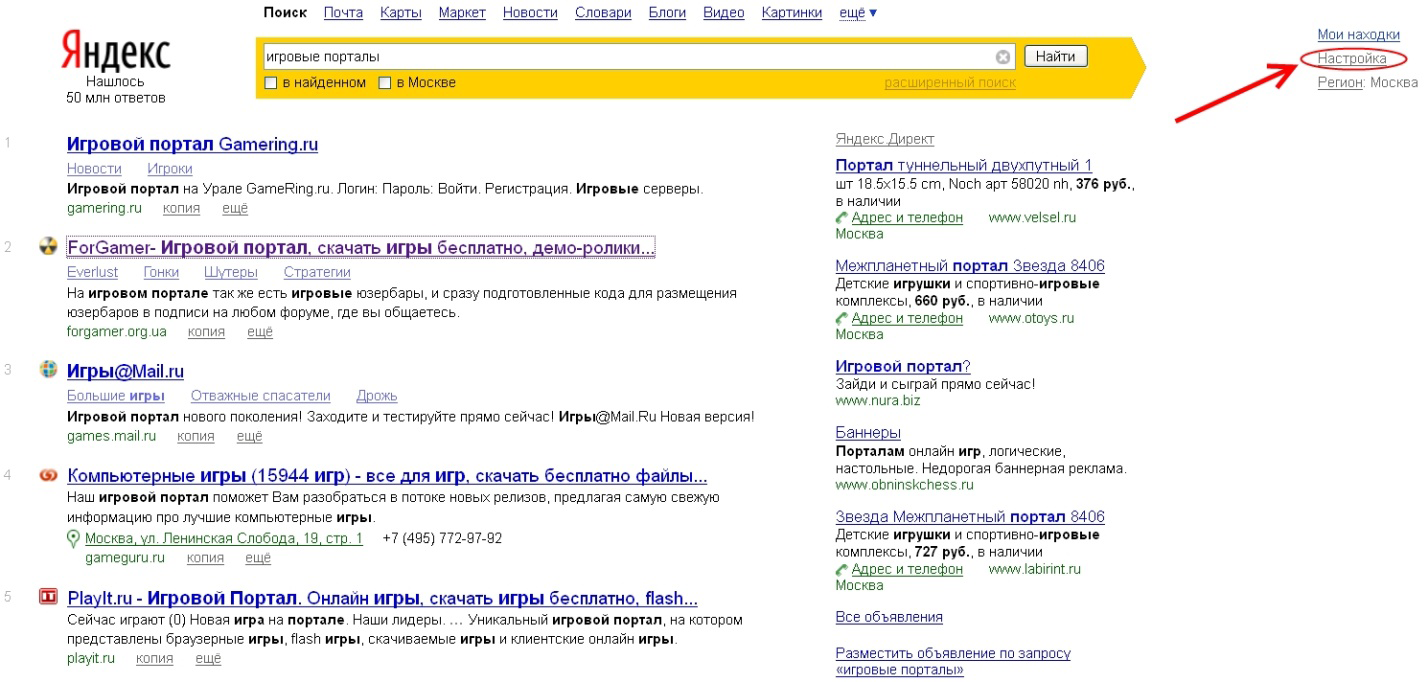The height and width of the screenshot is (682, 1428).
Task: Change region via Регион link
Action: click(1341, 82)
